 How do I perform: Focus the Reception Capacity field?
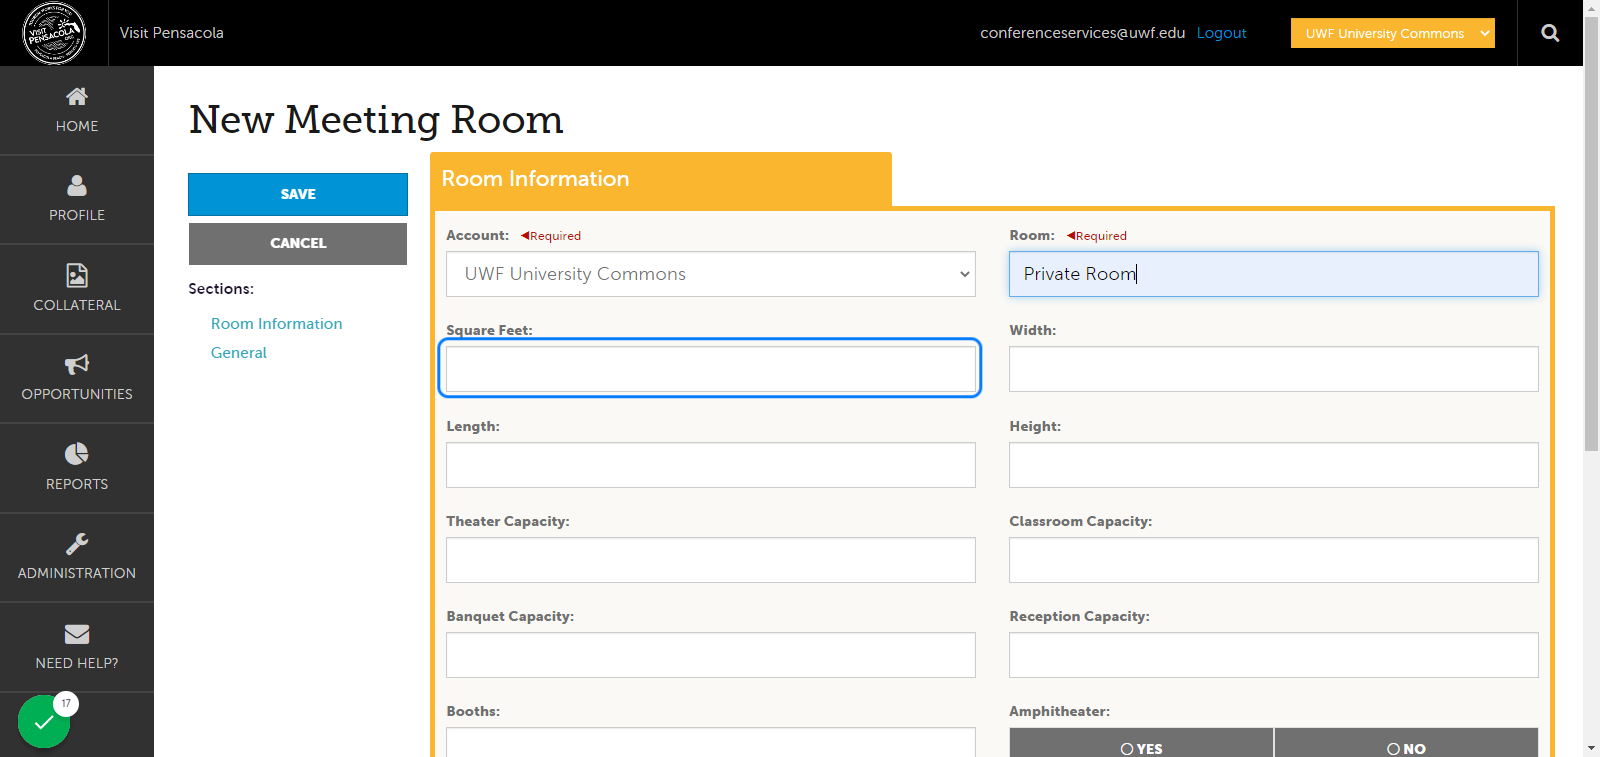tap(1274, 655)
